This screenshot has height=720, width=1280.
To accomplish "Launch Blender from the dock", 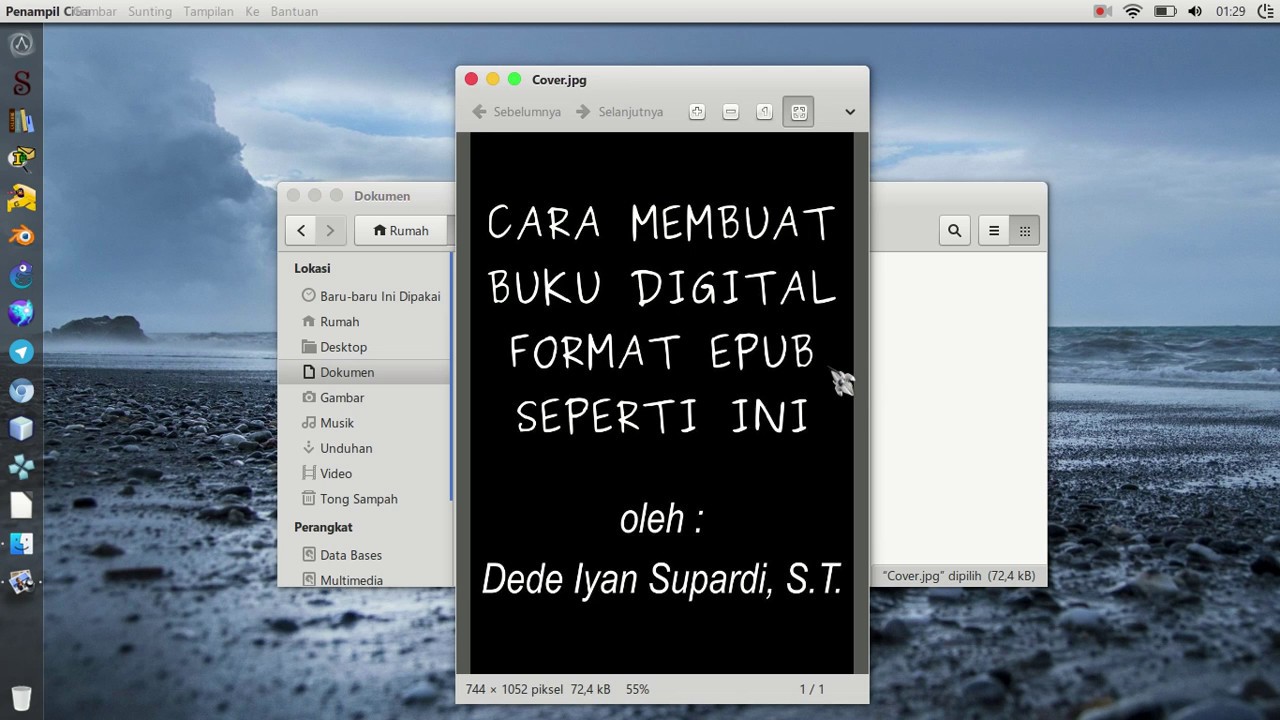I will coord(21,236).
